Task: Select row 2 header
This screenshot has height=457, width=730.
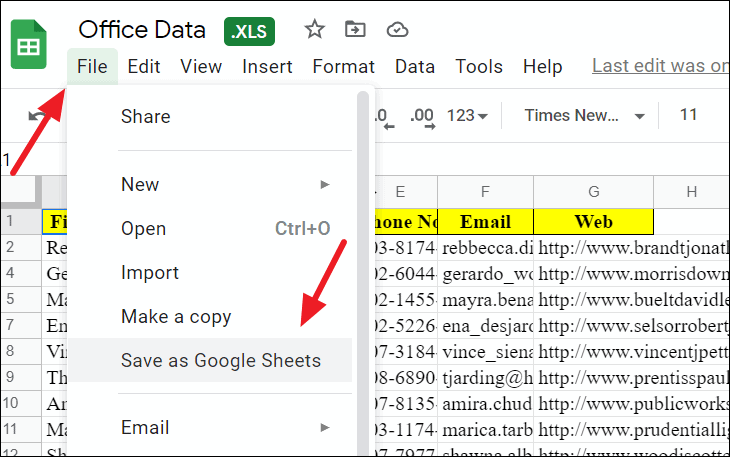Action: (x=20, y=247)
